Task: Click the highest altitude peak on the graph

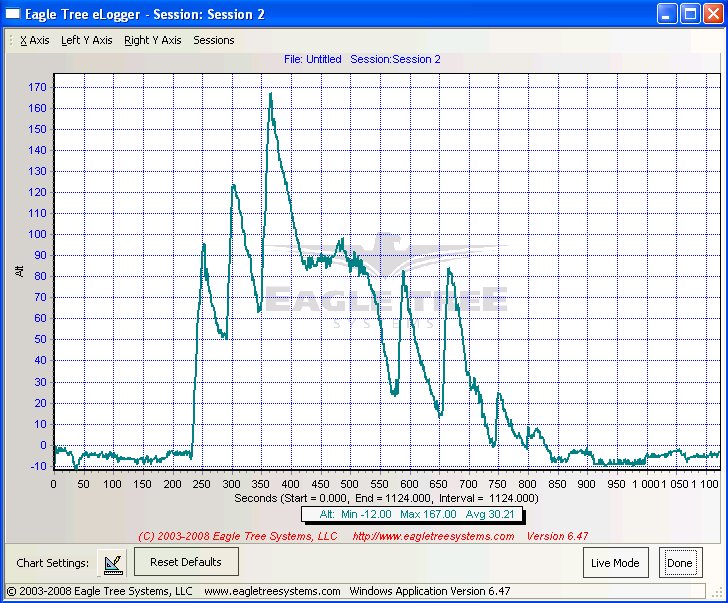Action: pyautogui.click(x=270, y=94)
